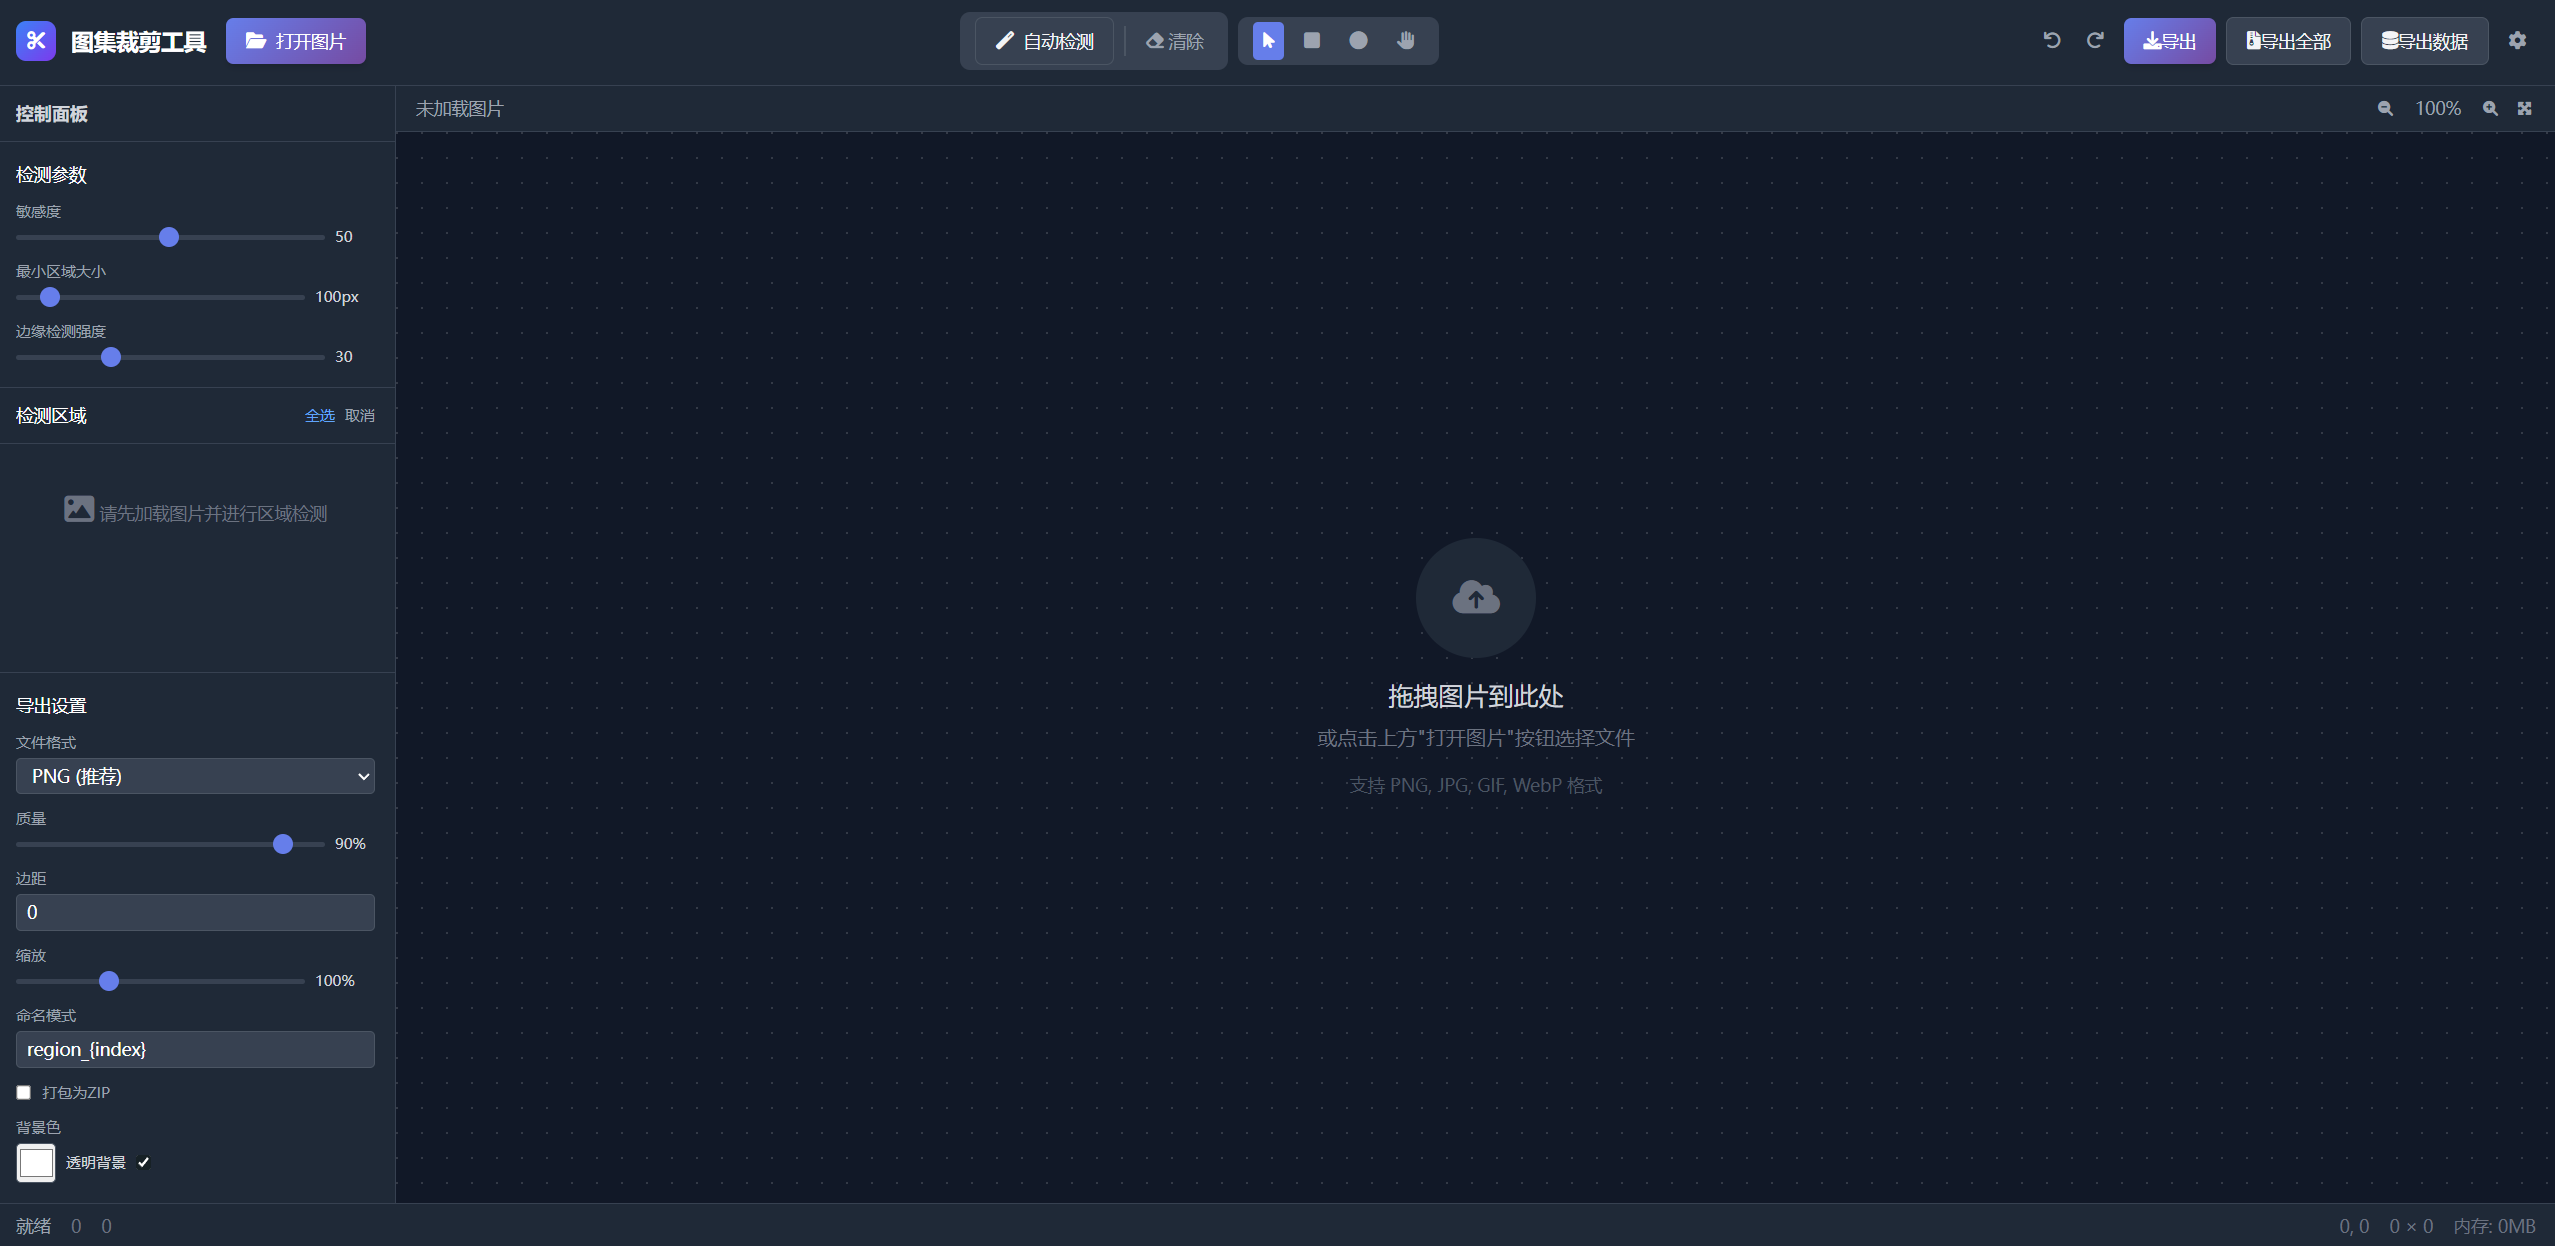2555x1246 pixels.
Task: Open settings via the gear icon
Action: (2517, 41)
